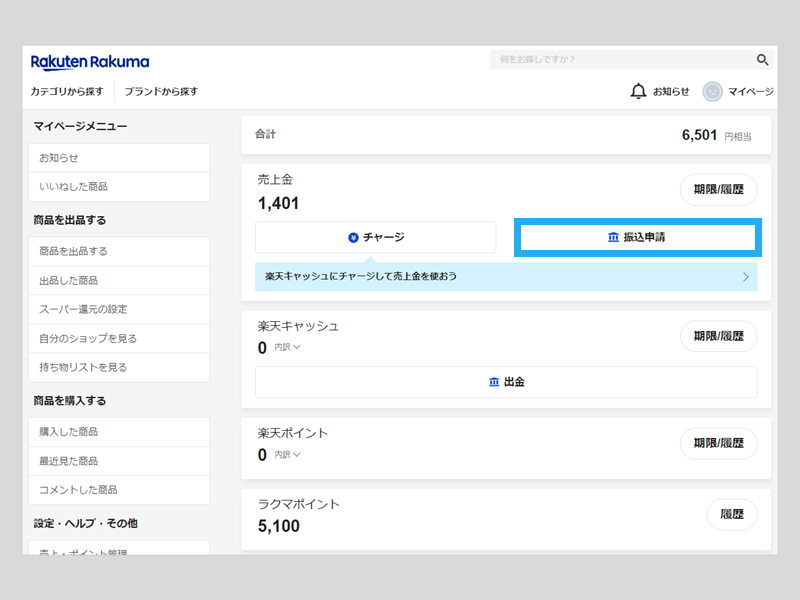Screen dimensions: 800x600
Task: Expand 内訳 under 楽天ポイント
Action: 287,455
